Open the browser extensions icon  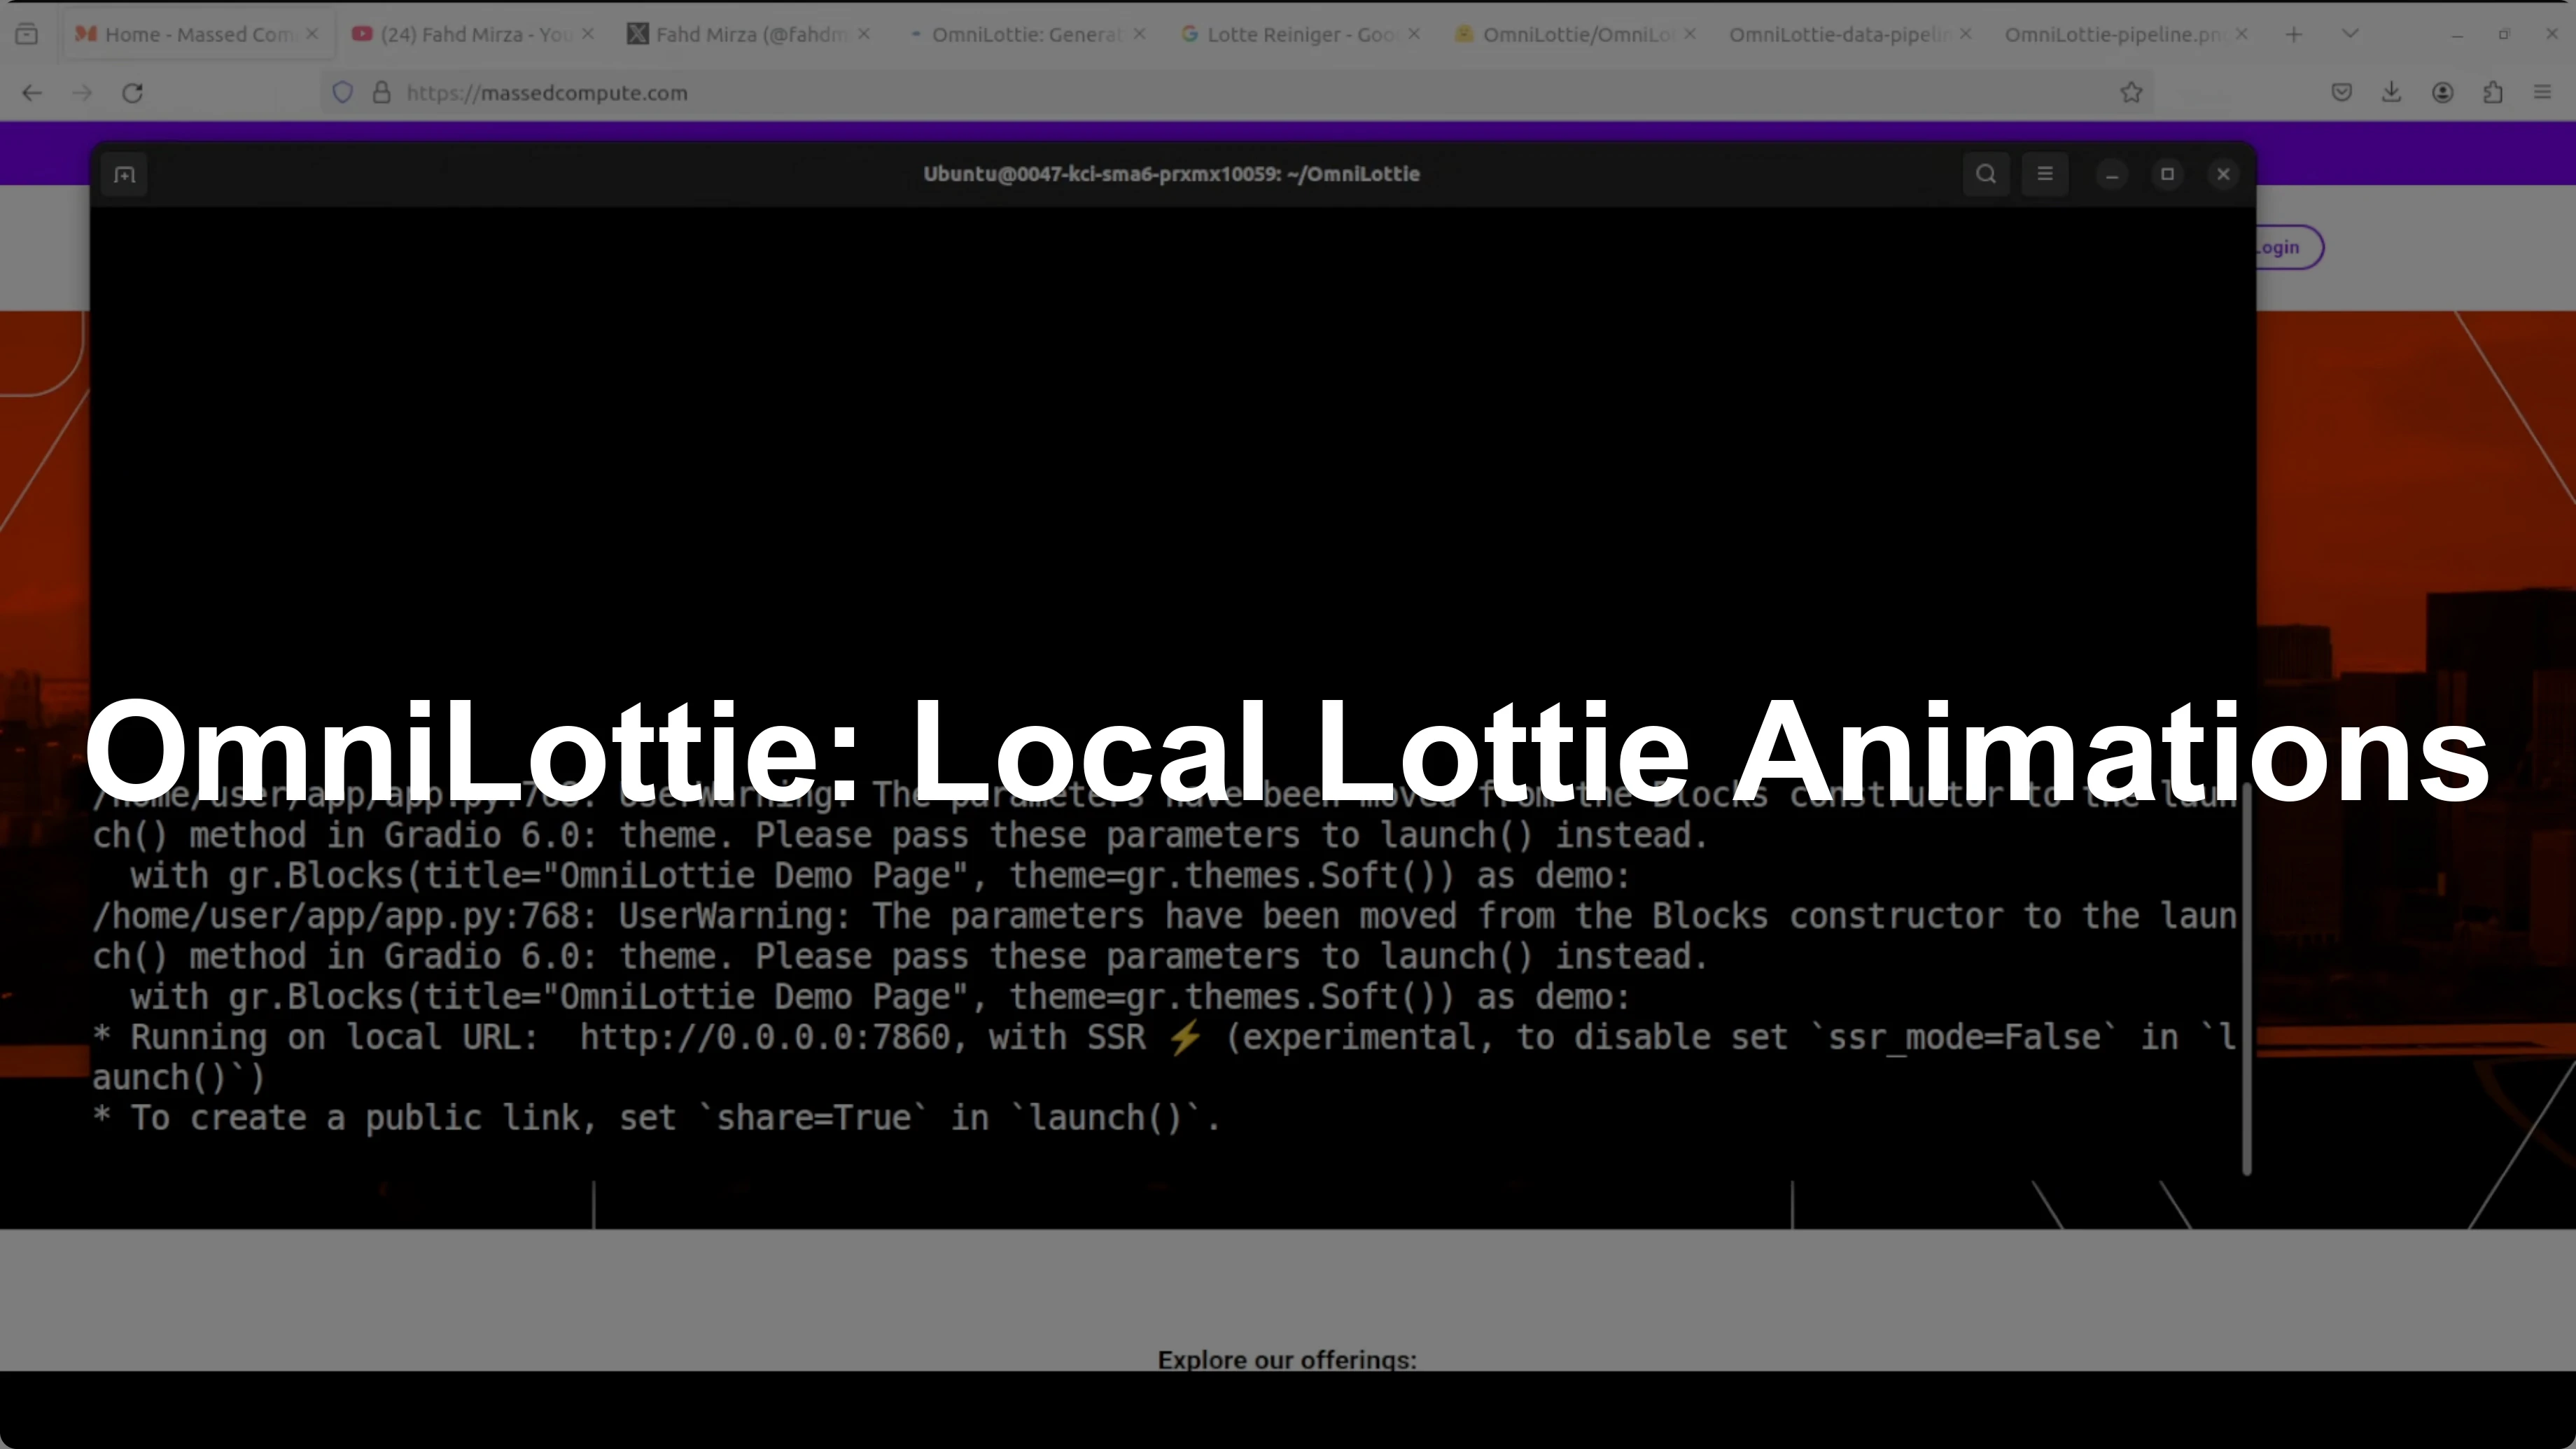pyautogui.click(x=2493, y=92)
